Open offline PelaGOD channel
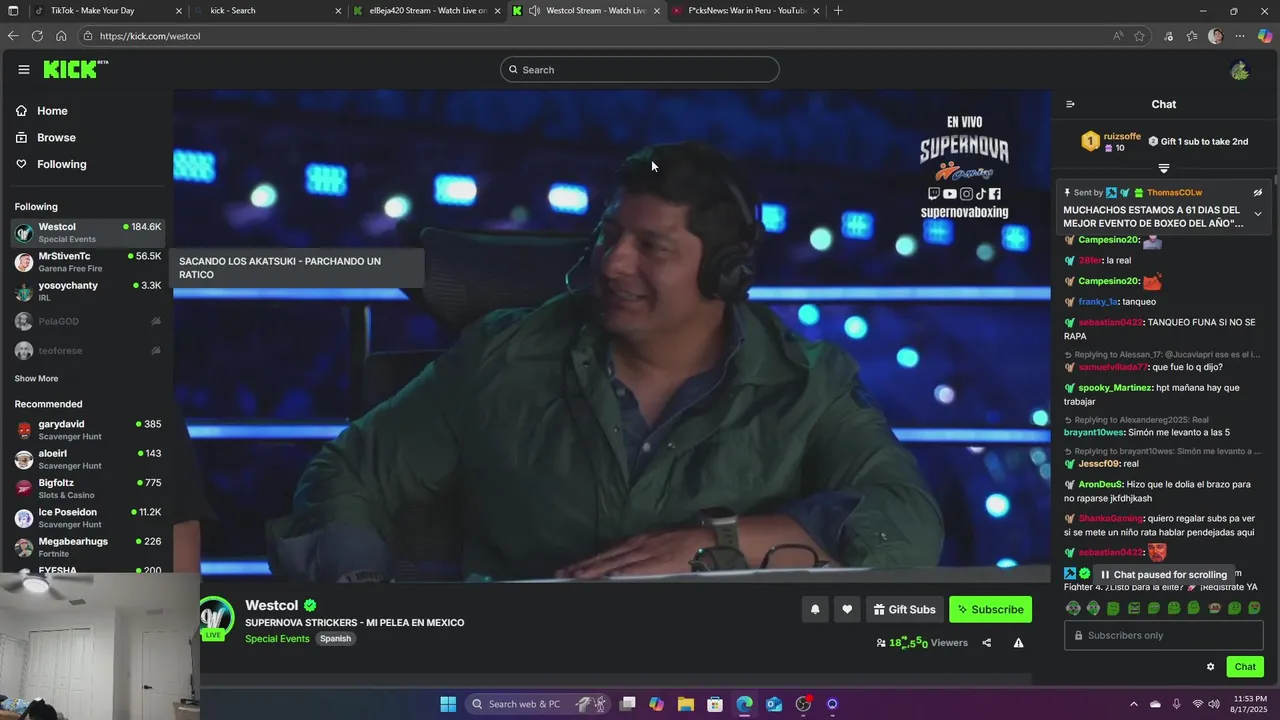Viewport: 1280px width, 720px height. (x=88, y=321)
